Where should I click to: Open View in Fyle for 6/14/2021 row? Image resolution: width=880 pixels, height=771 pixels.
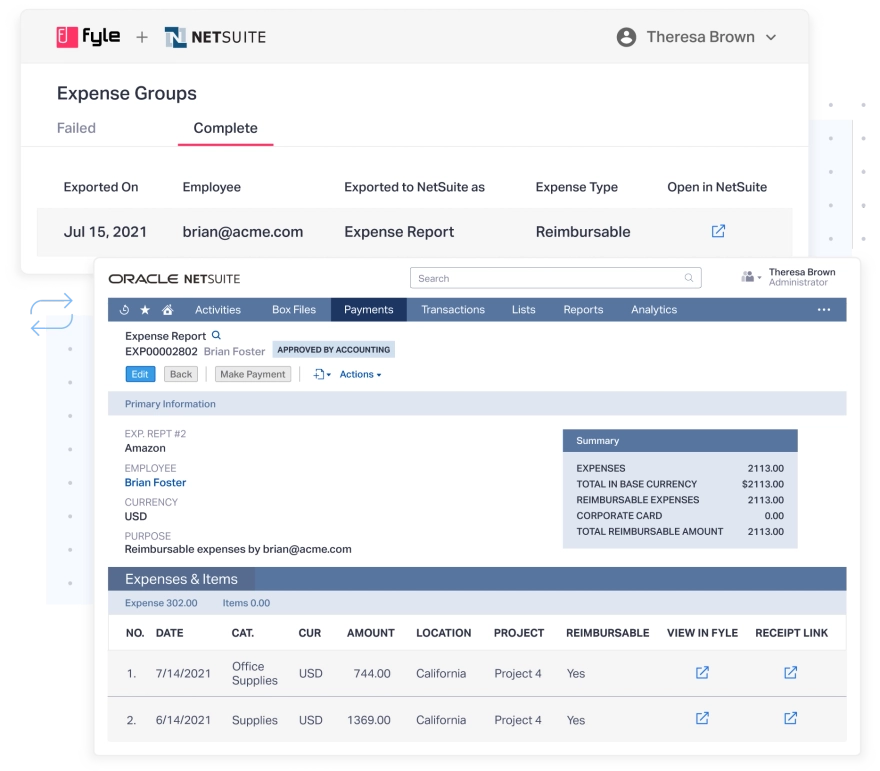(x=702, y=718)
